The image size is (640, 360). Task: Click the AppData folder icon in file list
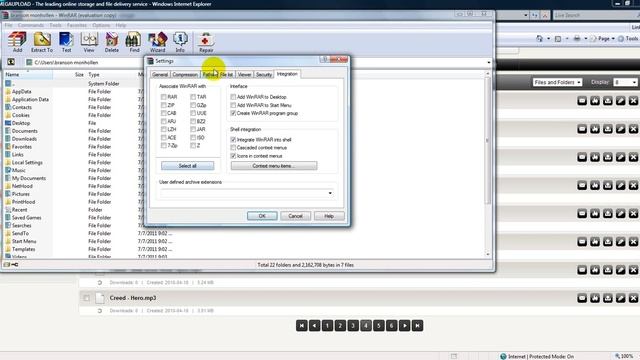coord(8,91)
